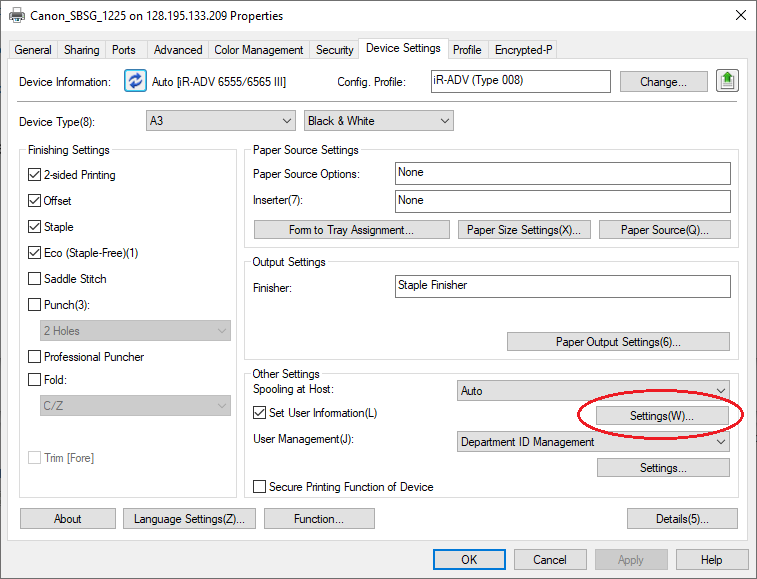Toggle Secure Printing Function of Device
This screenshot has width=757, height=579.
click(259, 487)
